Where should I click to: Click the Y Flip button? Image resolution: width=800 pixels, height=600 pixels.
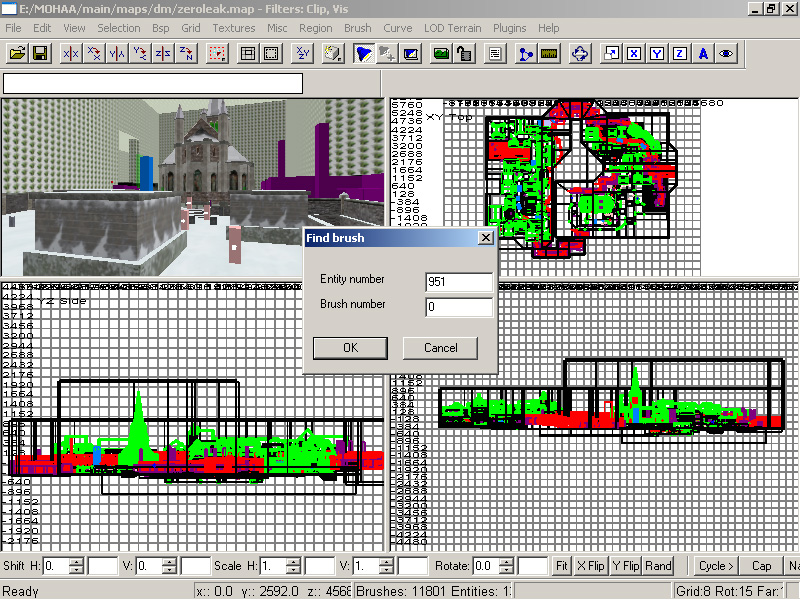coord(626,566)
